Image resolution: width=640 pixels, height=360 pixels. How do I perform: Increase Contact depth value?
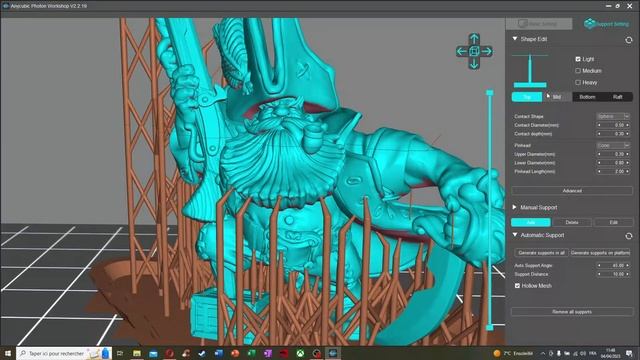point(627,134)
